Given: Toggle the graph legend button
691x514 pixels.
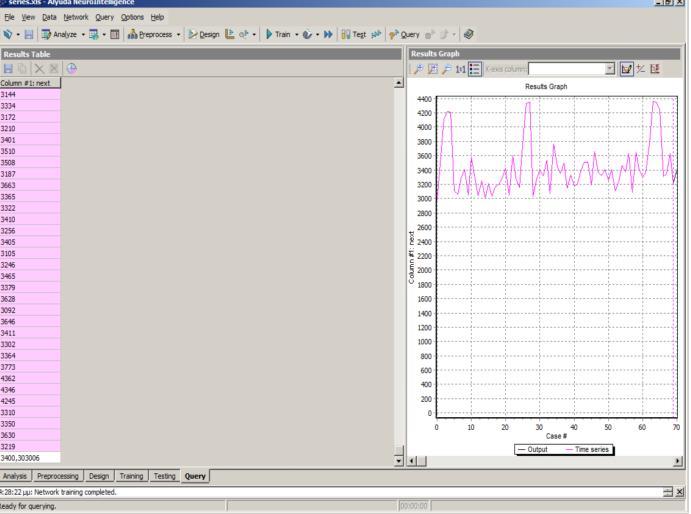Looking at the screenshot, I should pyautogui.click(x=475, y=69).
